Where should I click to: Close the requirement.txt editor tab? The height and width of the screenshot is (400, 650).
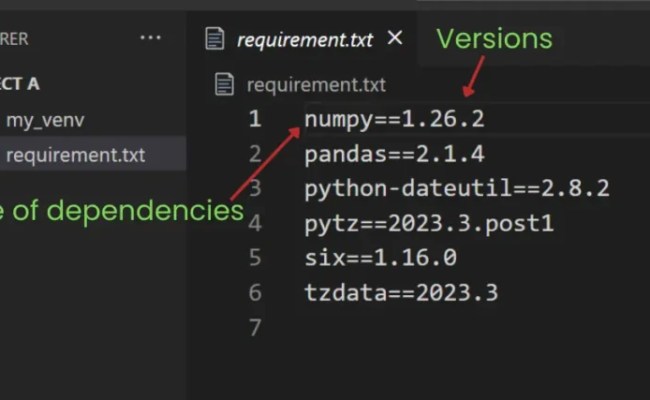click(x=395, y=38)
